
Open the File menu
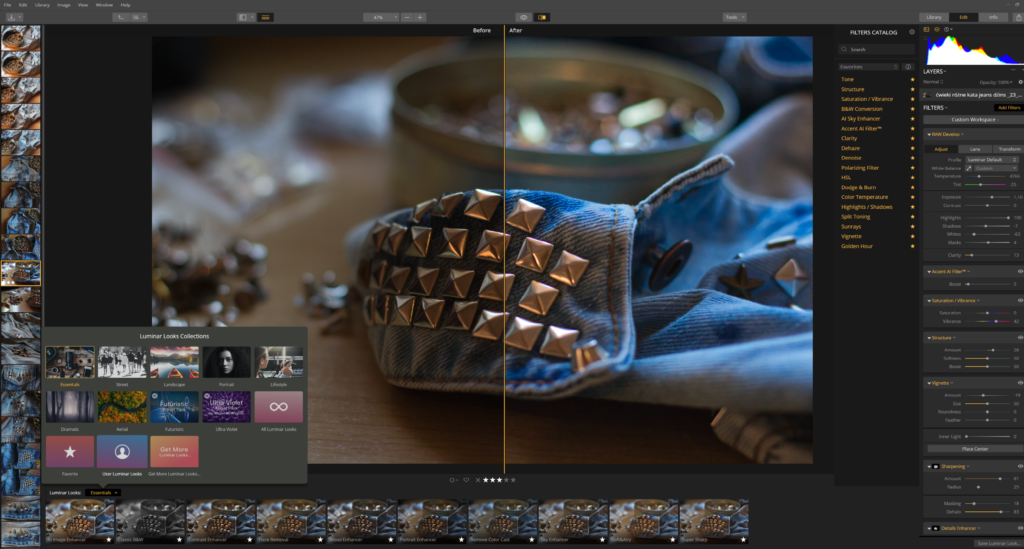8,5
